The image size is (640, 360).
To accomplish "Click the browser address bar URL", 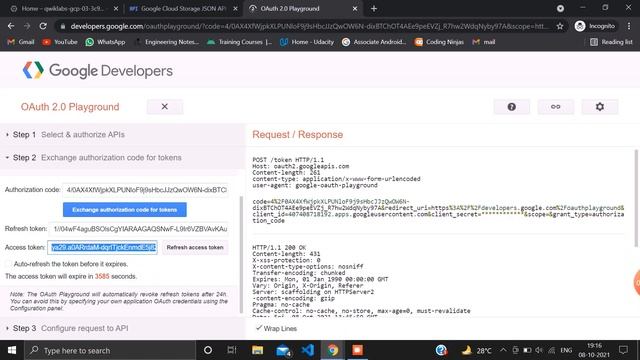I will pos(309,26).
